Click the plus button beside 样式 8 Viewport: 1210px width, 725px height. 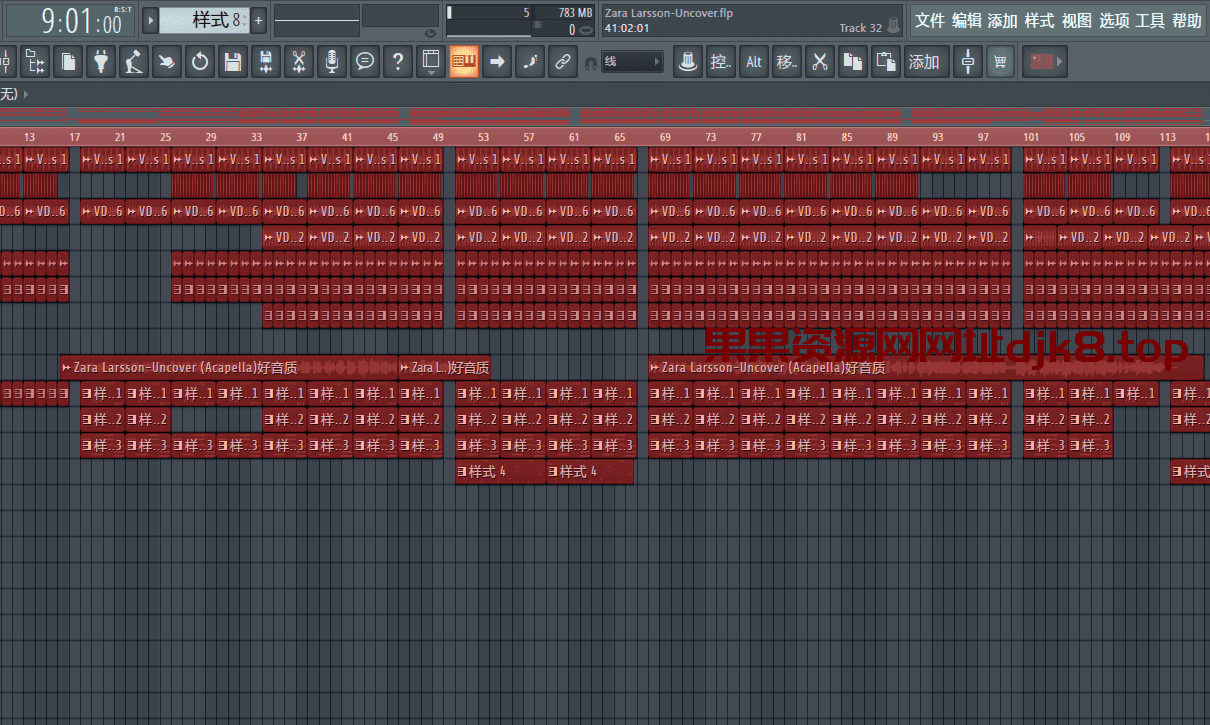258,20
